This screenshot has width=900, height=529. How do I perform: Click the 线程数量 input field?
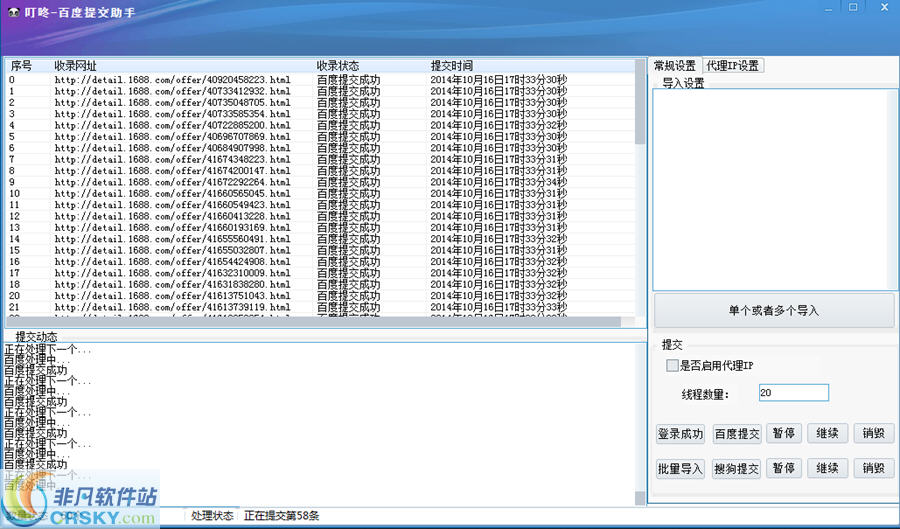click(x=793, y=392)
